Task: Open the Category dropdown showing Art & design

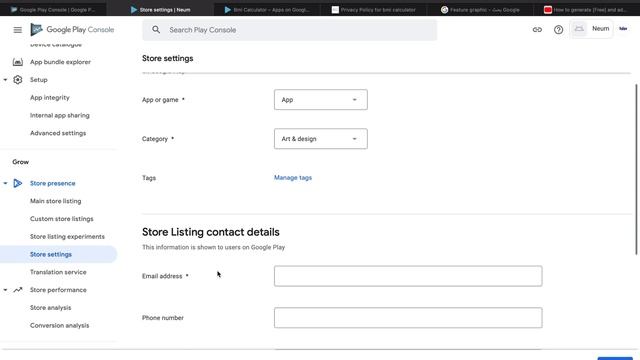Action: coord(320,139)
